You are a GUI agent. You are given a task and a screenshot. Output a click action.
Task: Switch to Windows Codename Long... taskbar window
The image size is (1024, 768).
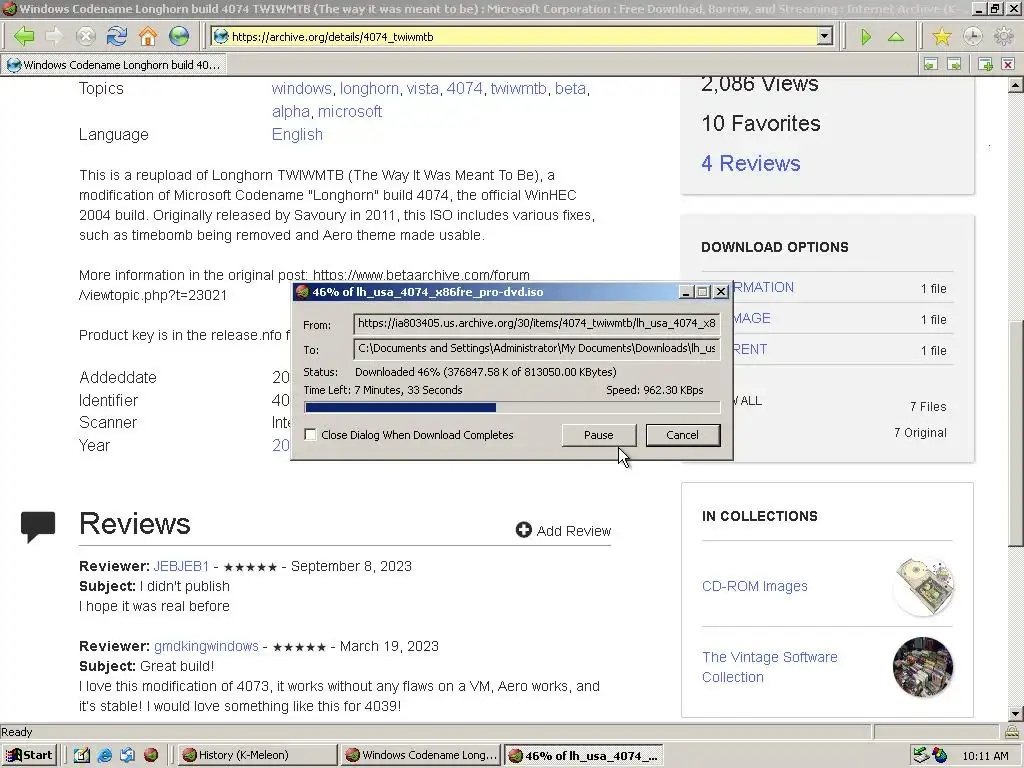[420, 755]
